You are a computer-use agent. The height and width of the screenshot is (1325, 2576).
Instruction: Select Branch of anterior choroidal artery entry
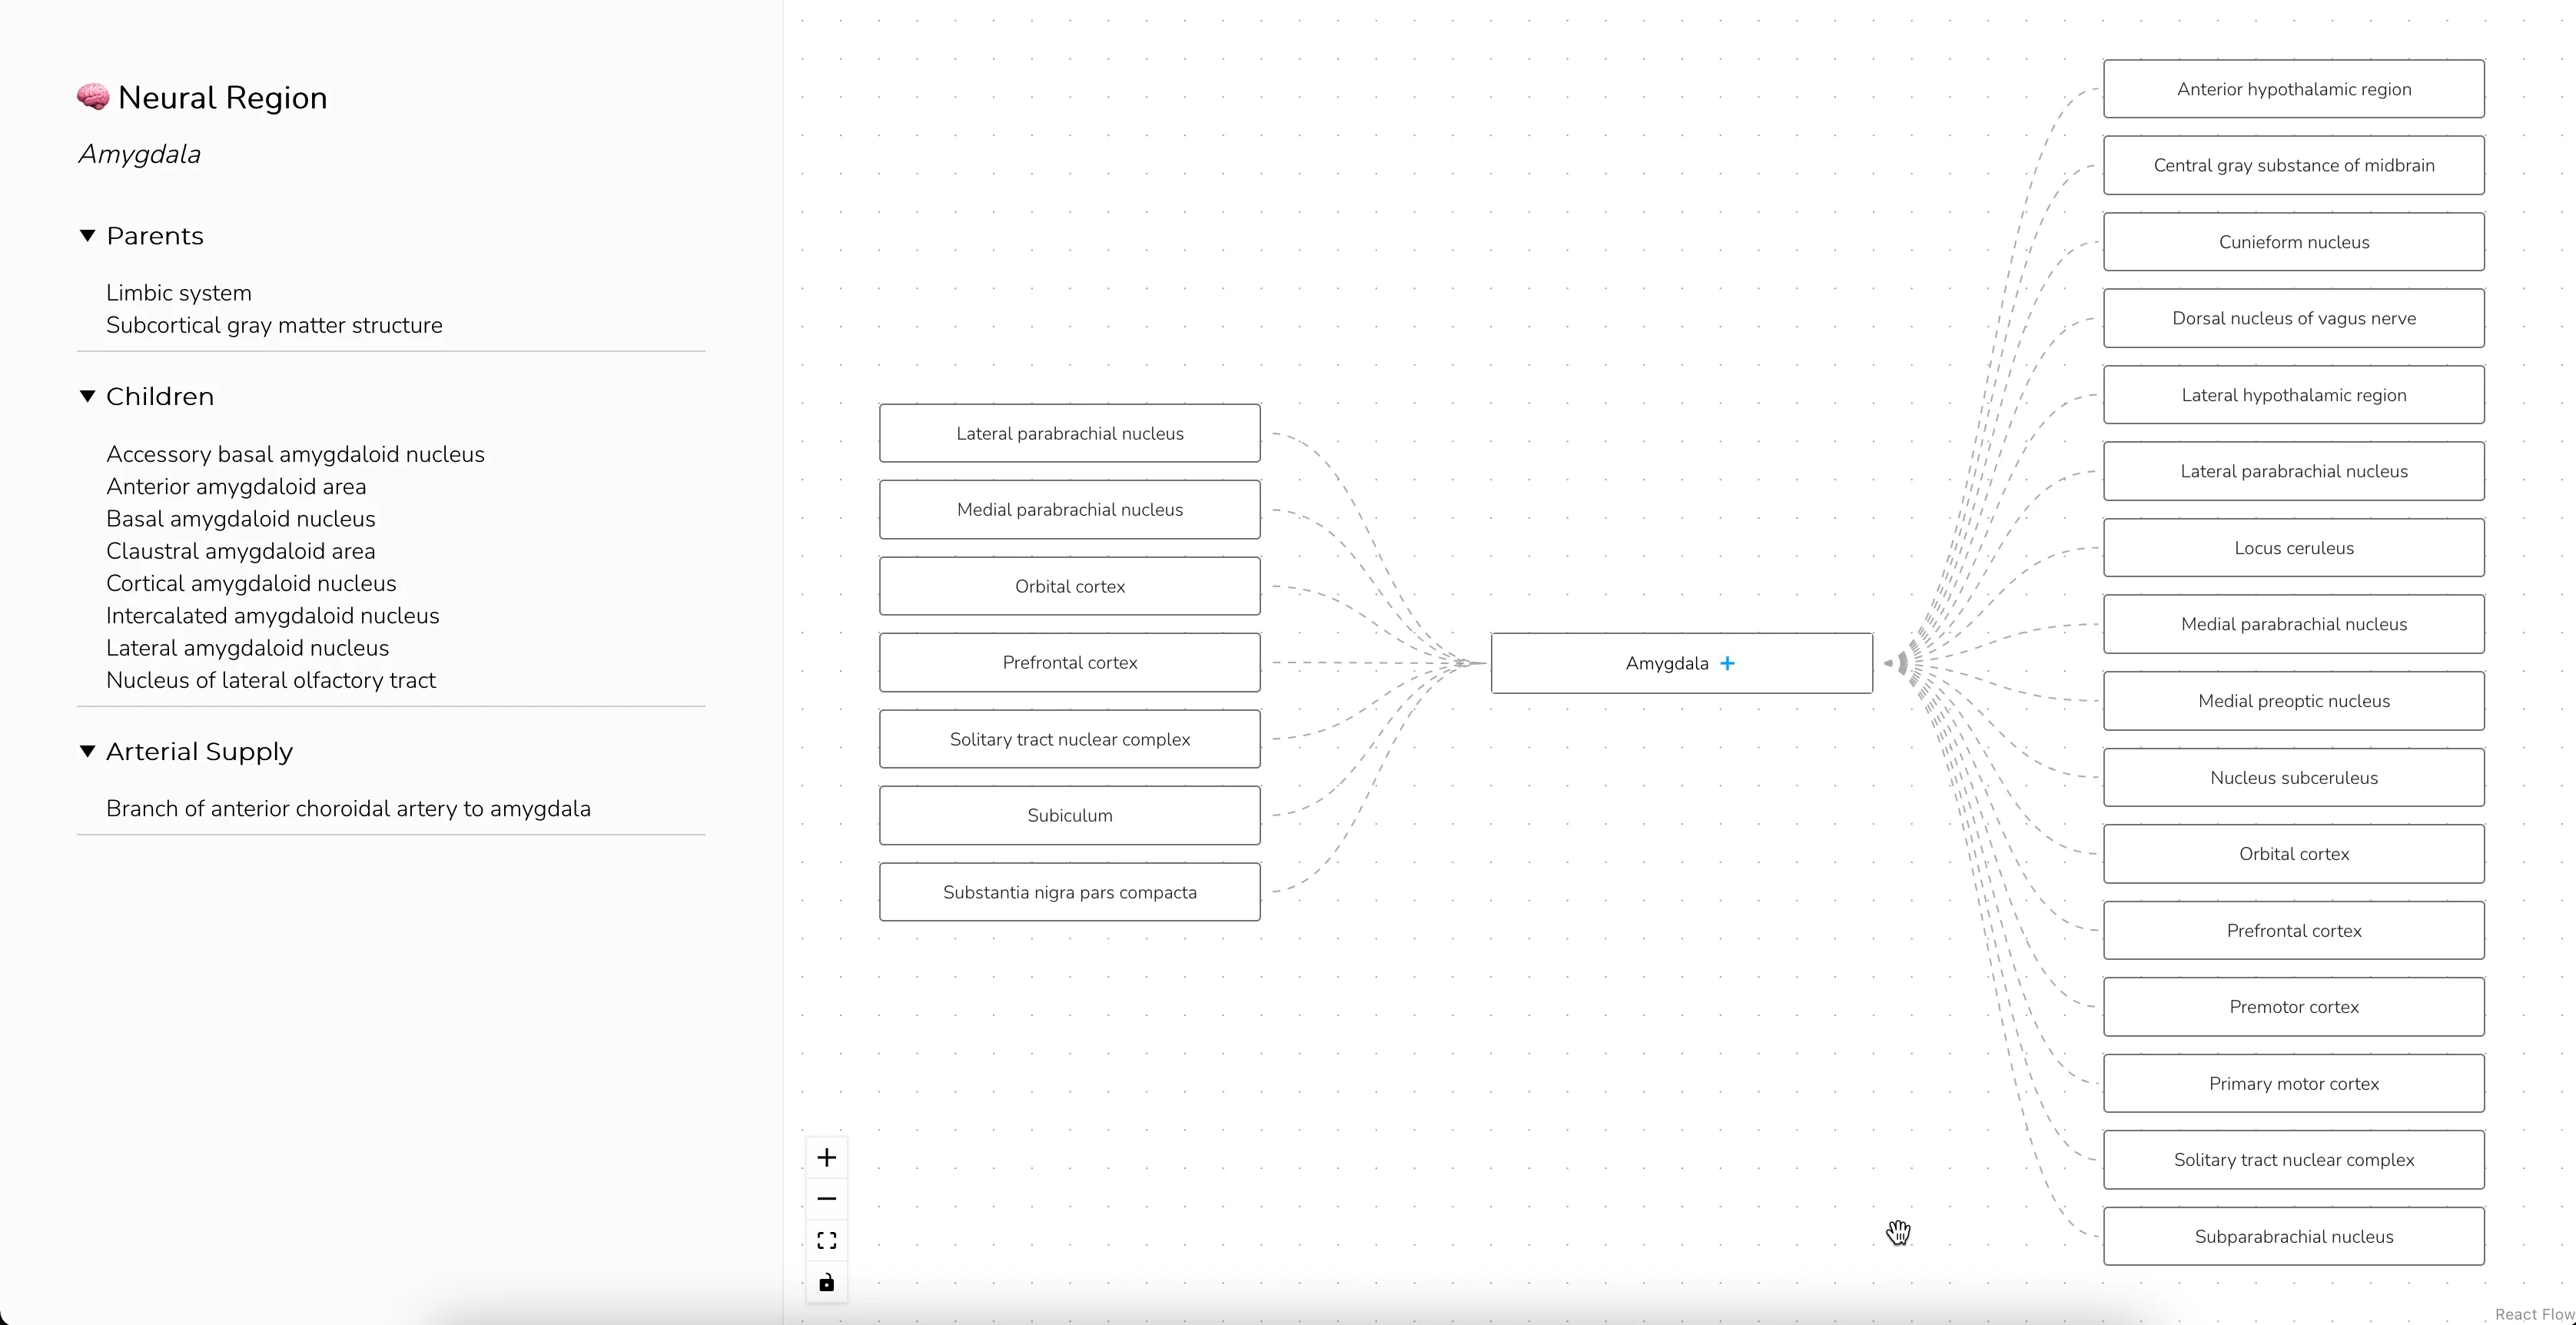pos(348,808)
